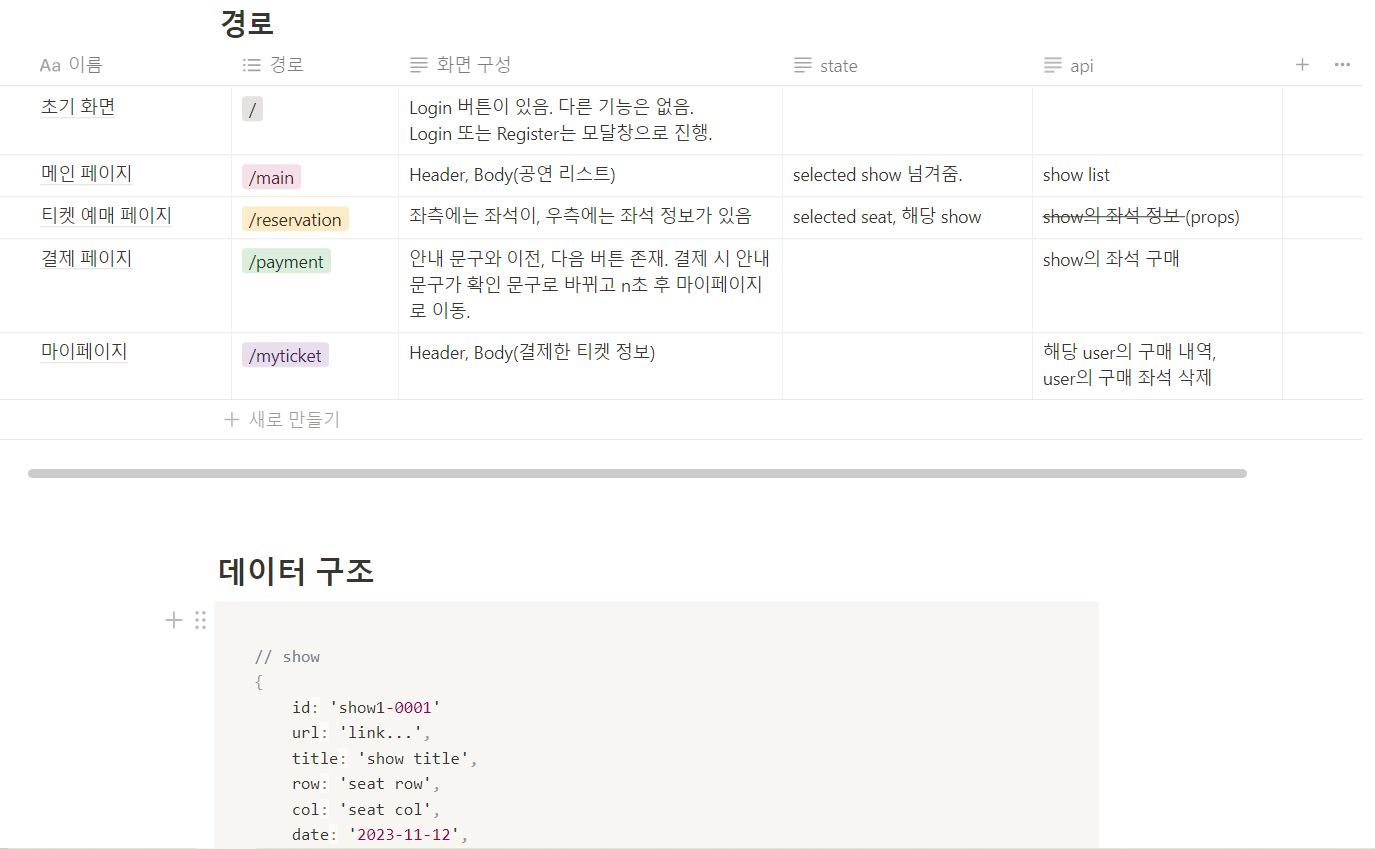Viewport: 1375px width, 849px height.
Task: Click the 'Login 버튼이 있음' screen description cell
Action: click(x=590, y=120)
